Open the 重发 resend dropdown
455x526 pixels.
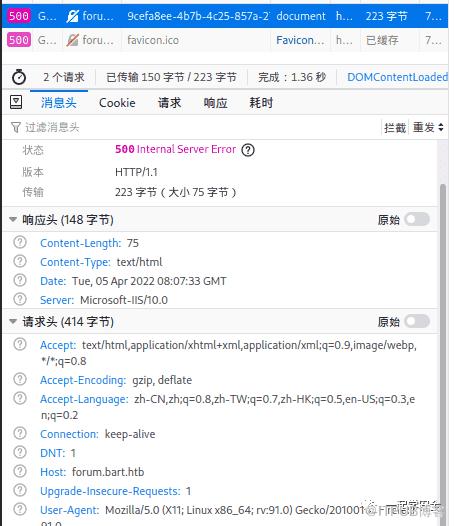[428, 127]
